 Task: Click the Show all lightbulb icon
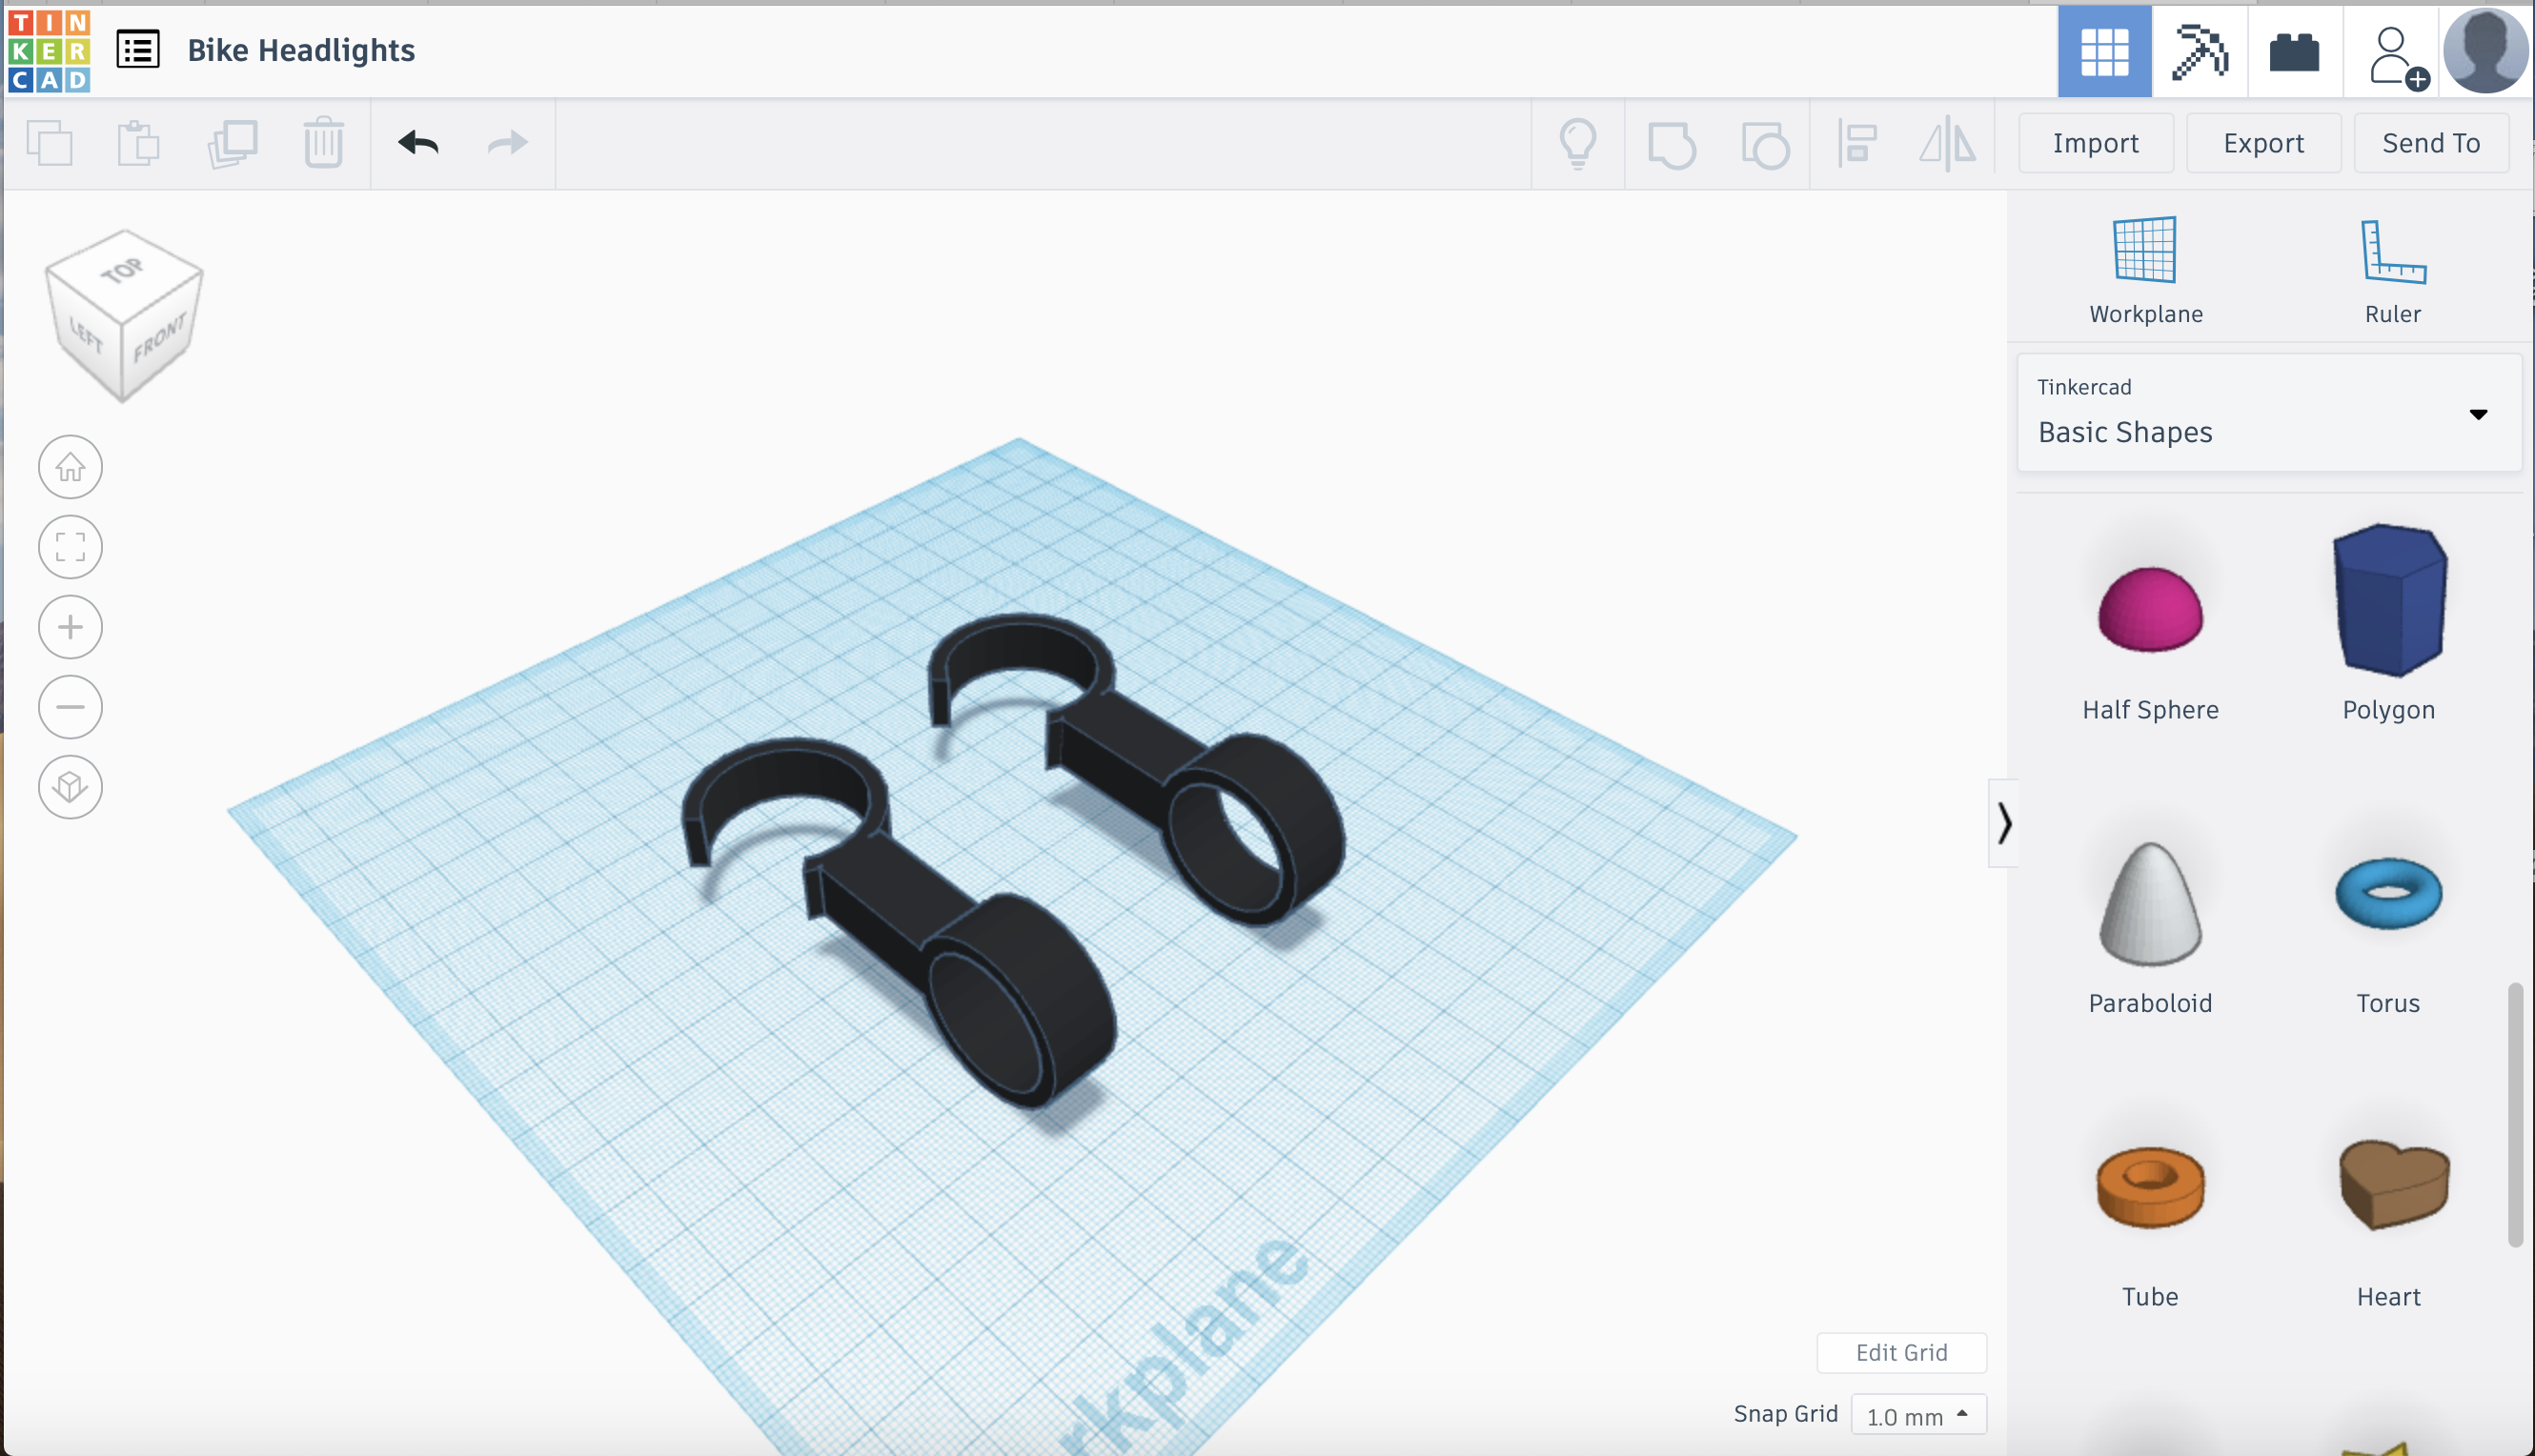click(1578, 143)
